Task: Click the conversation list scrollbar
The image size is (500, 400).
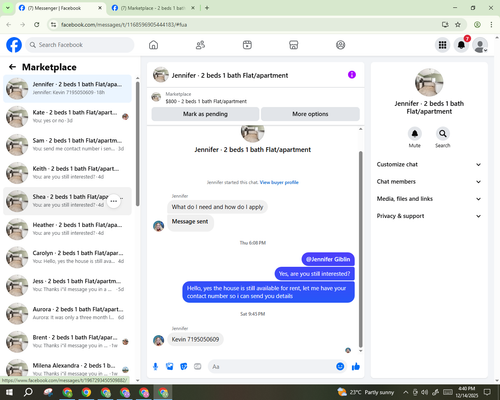Action: pyautogui.click(x=138, y=143)
